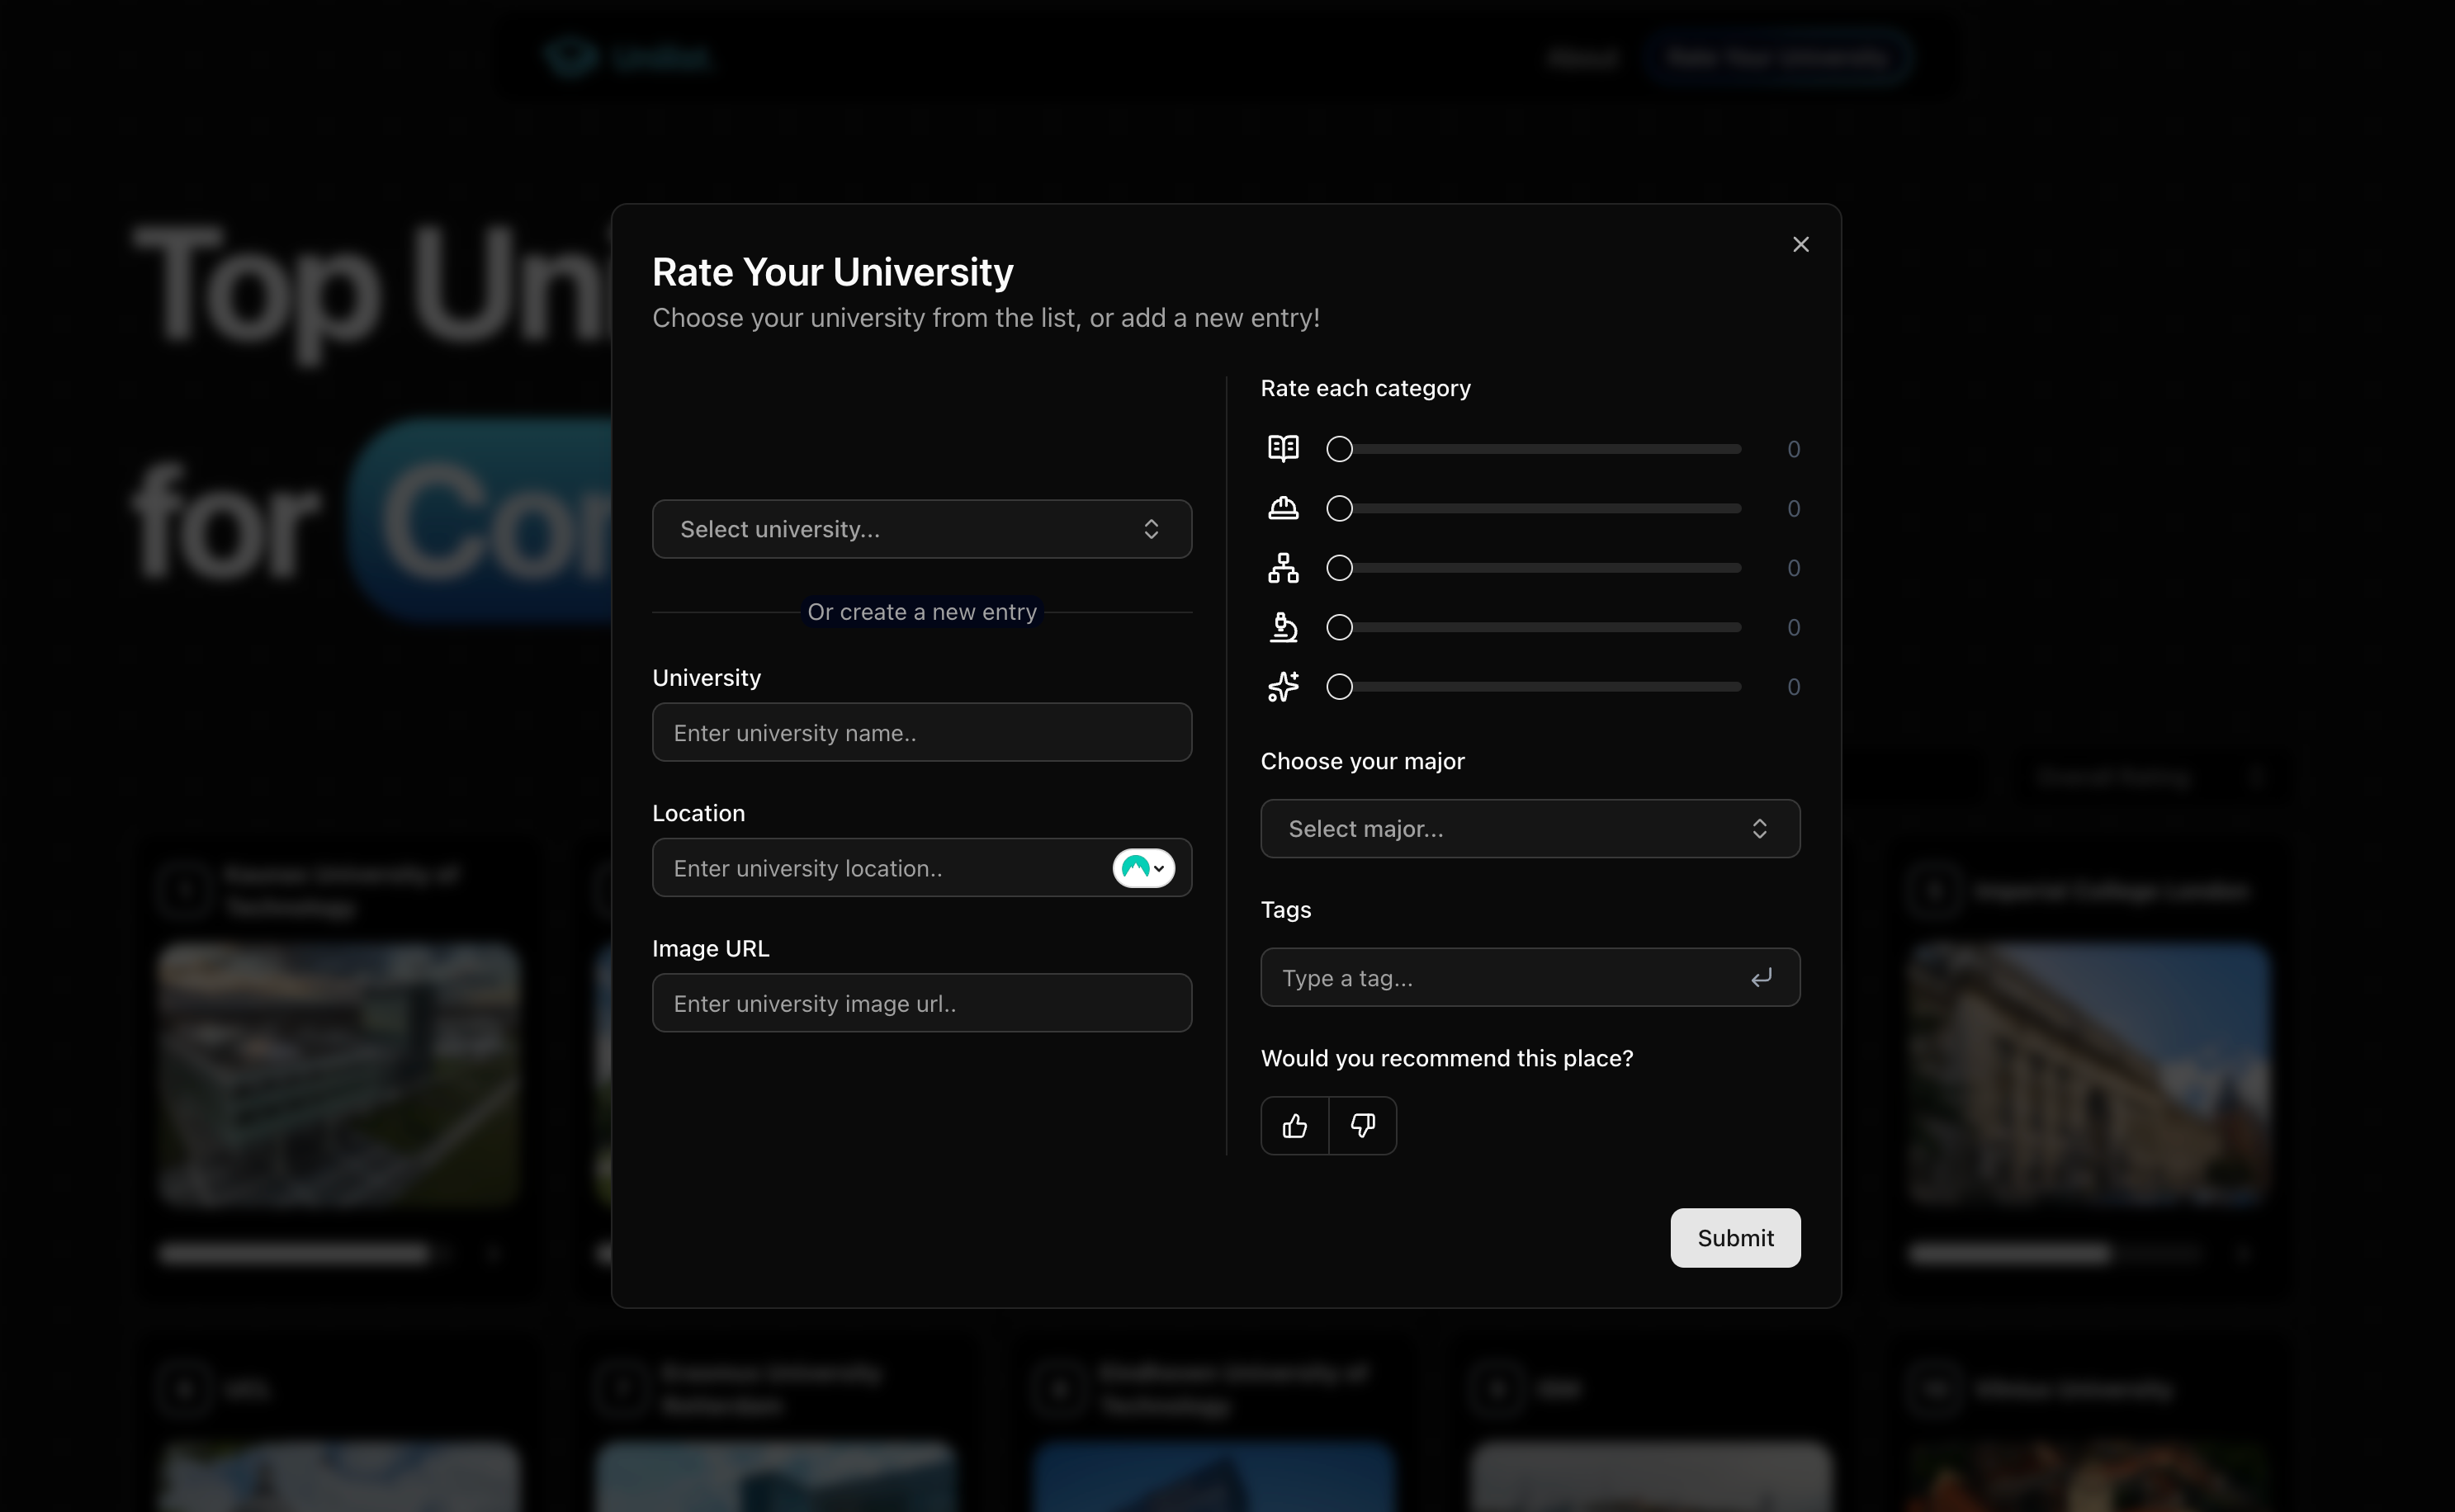2455x1512 pixels.
Task: Click the network hierarchy category icon
Action: 1283,568
